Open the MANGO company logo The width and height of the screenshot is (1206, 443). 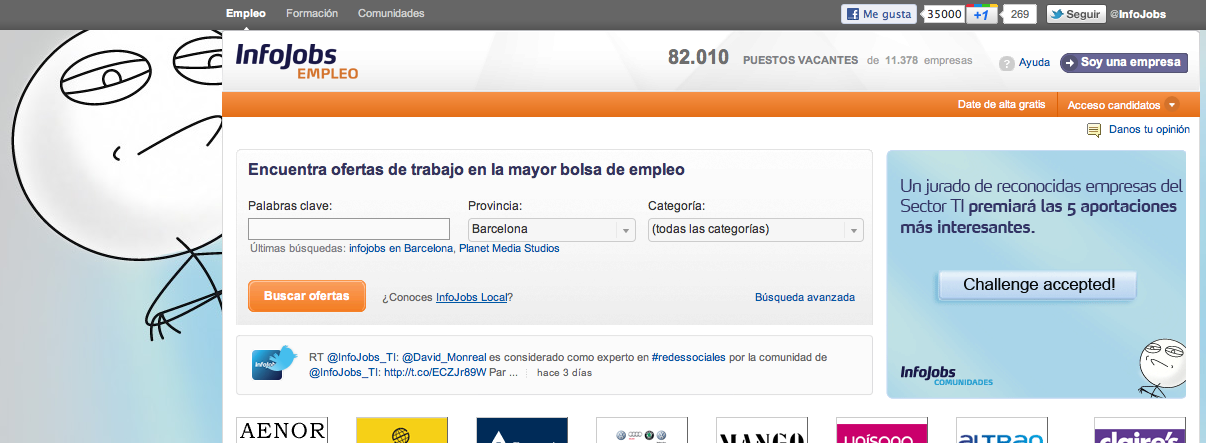tap(762, 432)
